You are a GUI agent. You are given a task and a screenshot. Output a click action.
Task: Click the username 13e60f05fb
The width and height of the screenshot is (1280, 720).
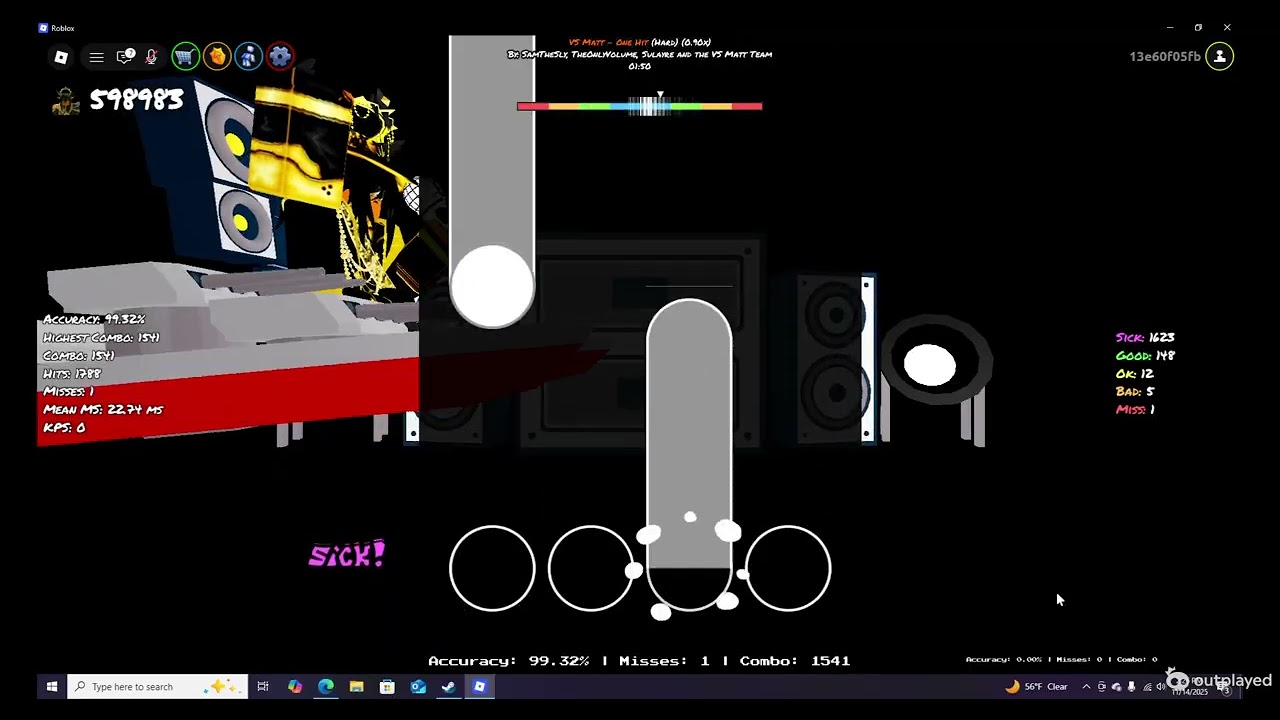click(x=1165, y=57)
